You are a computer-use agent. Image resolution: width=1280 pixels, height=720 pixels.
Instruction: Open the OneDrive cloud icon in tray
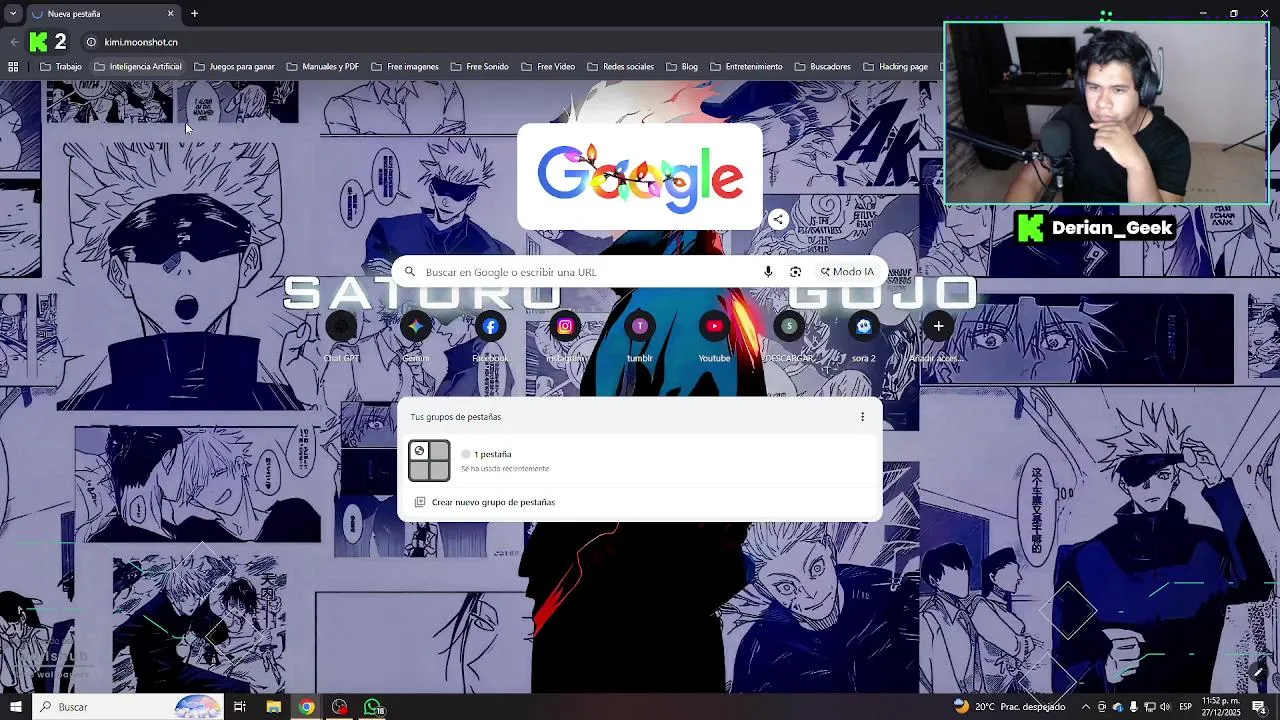[x=1118, y=707]
